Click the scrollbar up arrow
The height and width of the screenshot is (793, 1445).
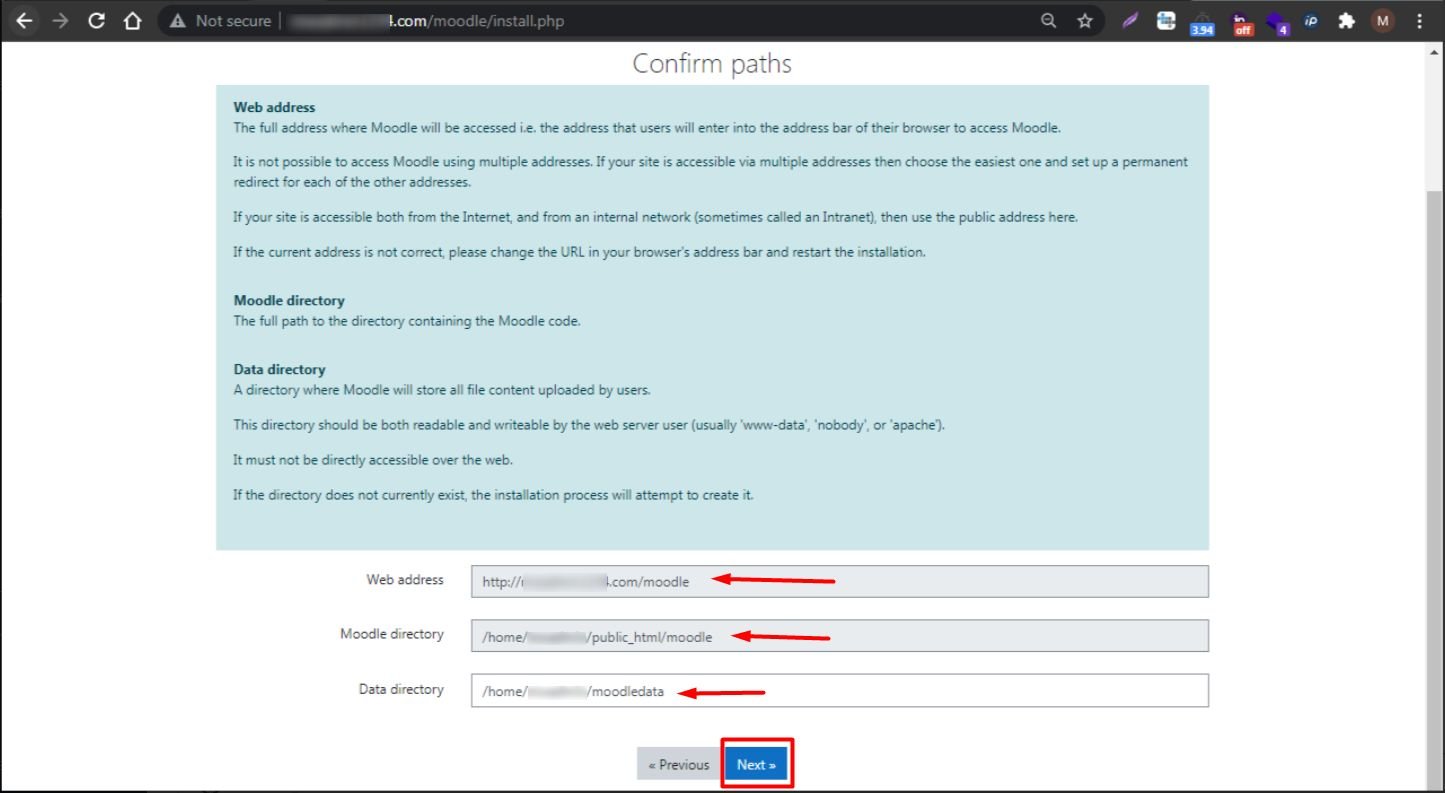1435,53
